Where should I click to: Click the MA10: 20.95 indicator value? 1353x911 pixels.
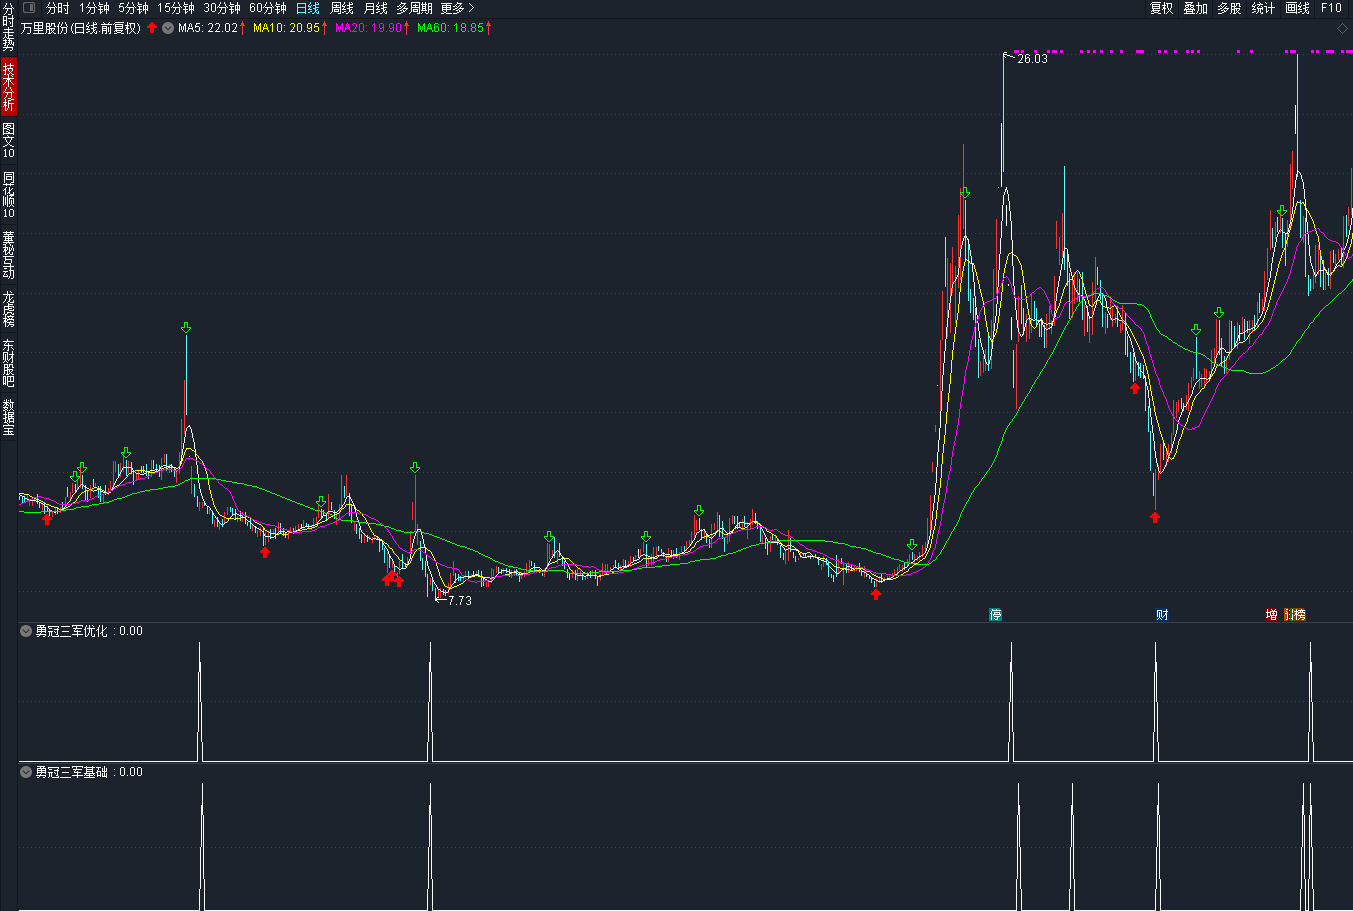pos(286,28)
